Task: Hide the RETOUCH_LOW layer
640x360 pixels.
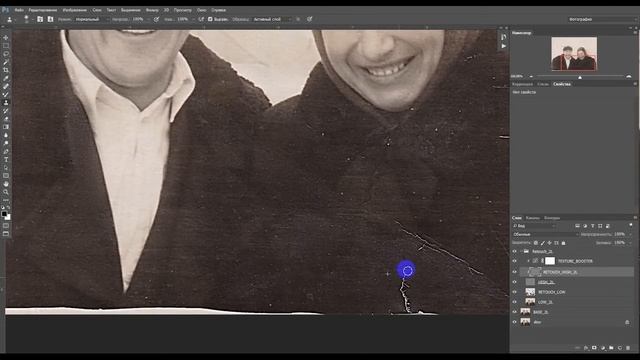Action: click(515, 292)
